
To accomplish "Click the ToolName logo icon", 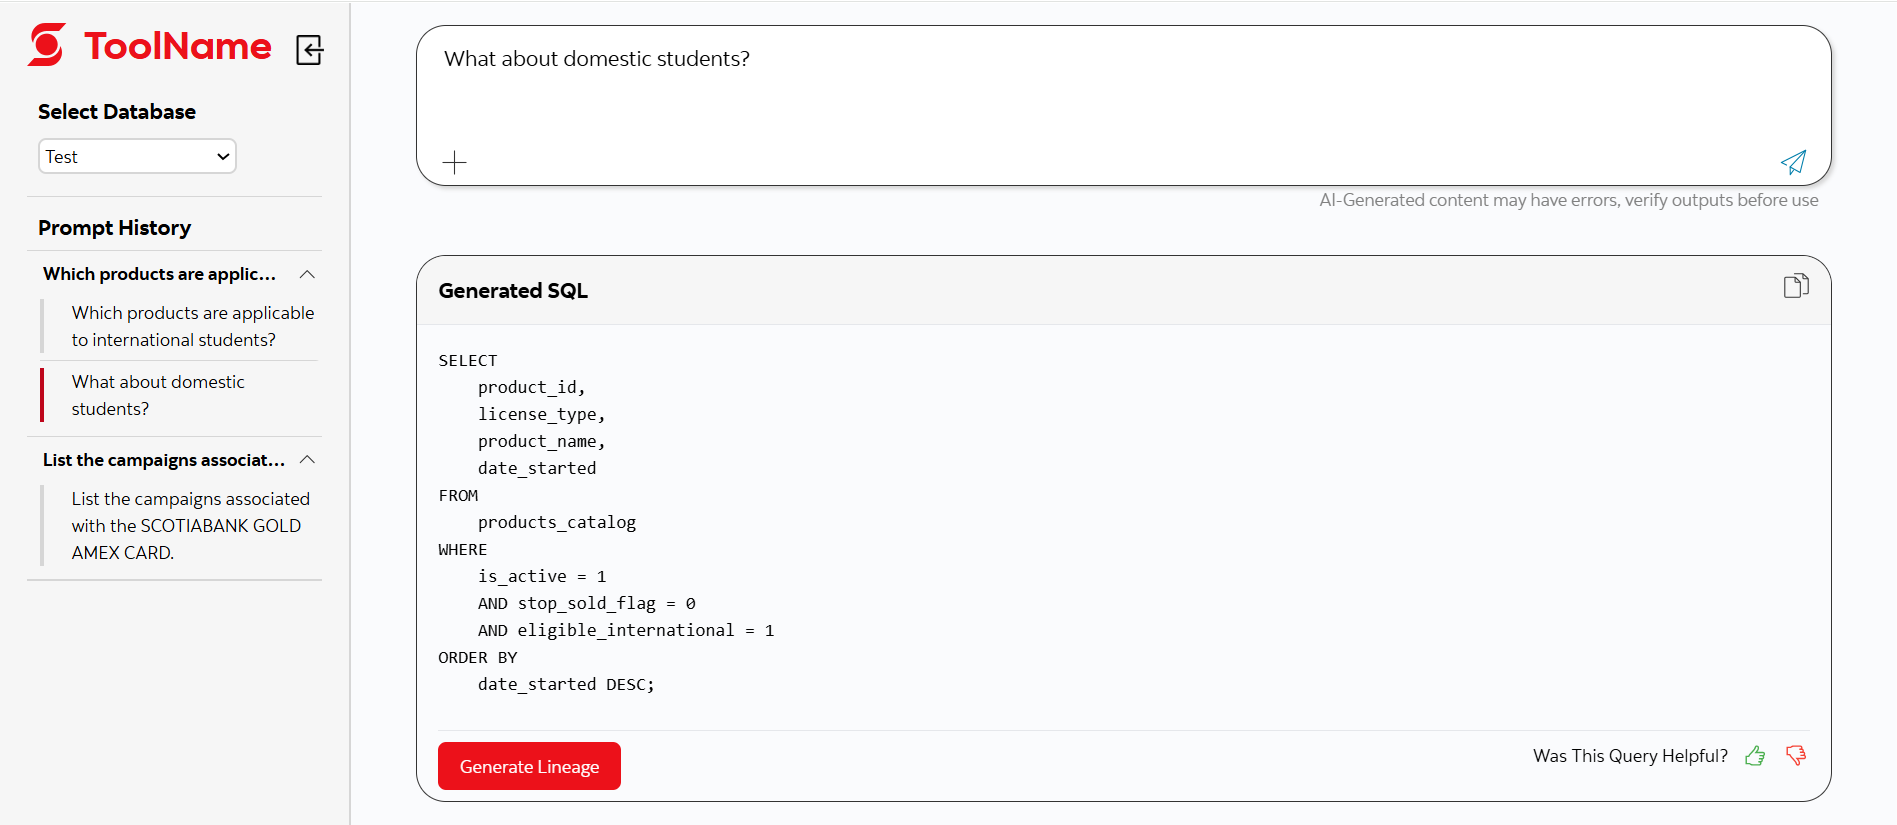I will (47, 46).
